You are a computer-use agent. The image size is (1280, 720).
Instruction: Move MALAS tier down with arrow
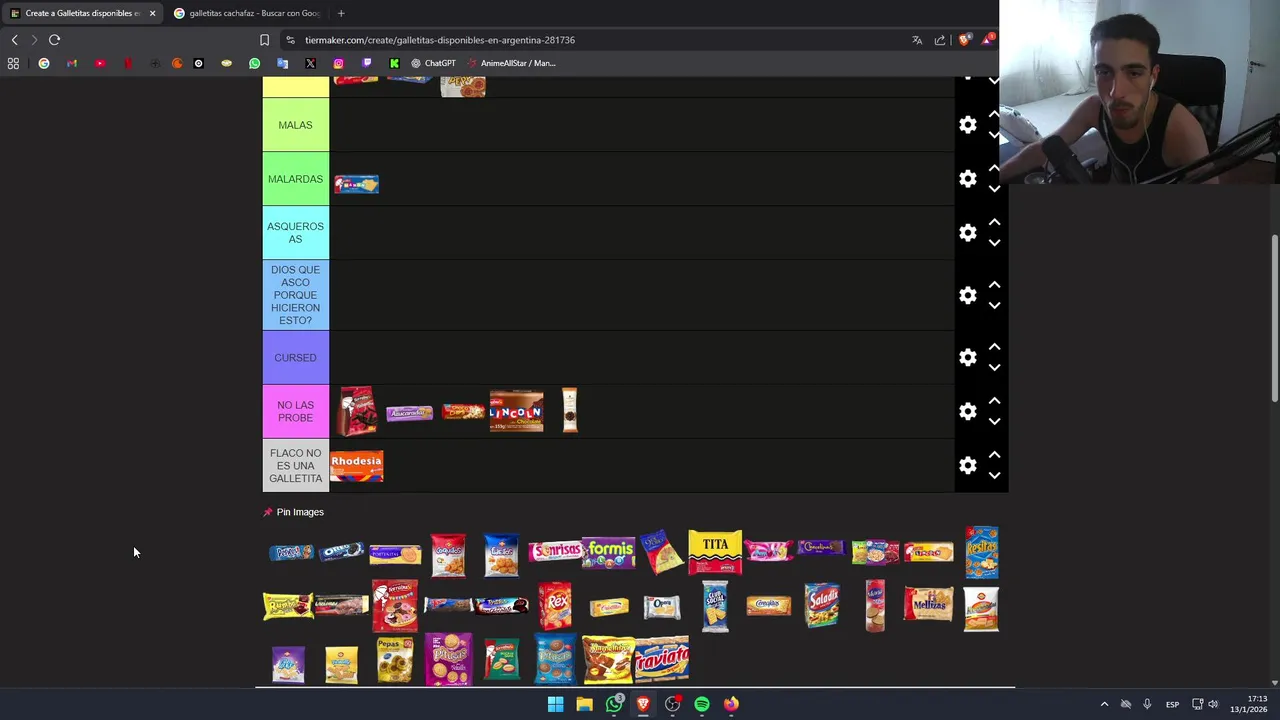(994, 135)
